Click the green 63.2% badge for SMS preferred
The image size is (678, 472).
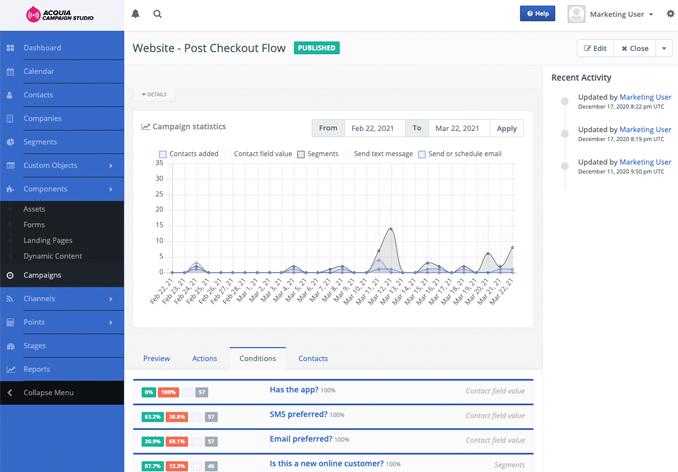[152, 415]
